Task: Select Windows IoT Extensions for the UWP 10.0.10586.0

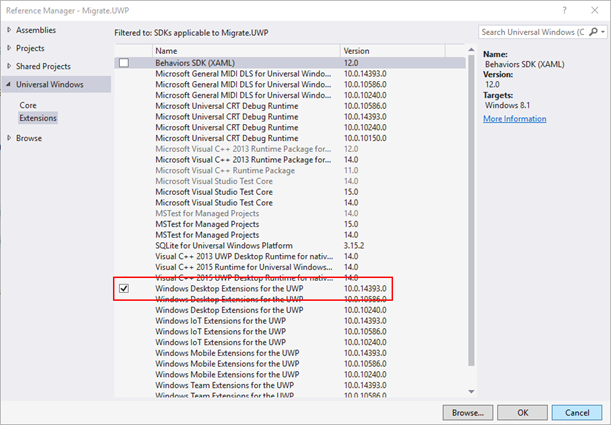Action: (290, 332)
